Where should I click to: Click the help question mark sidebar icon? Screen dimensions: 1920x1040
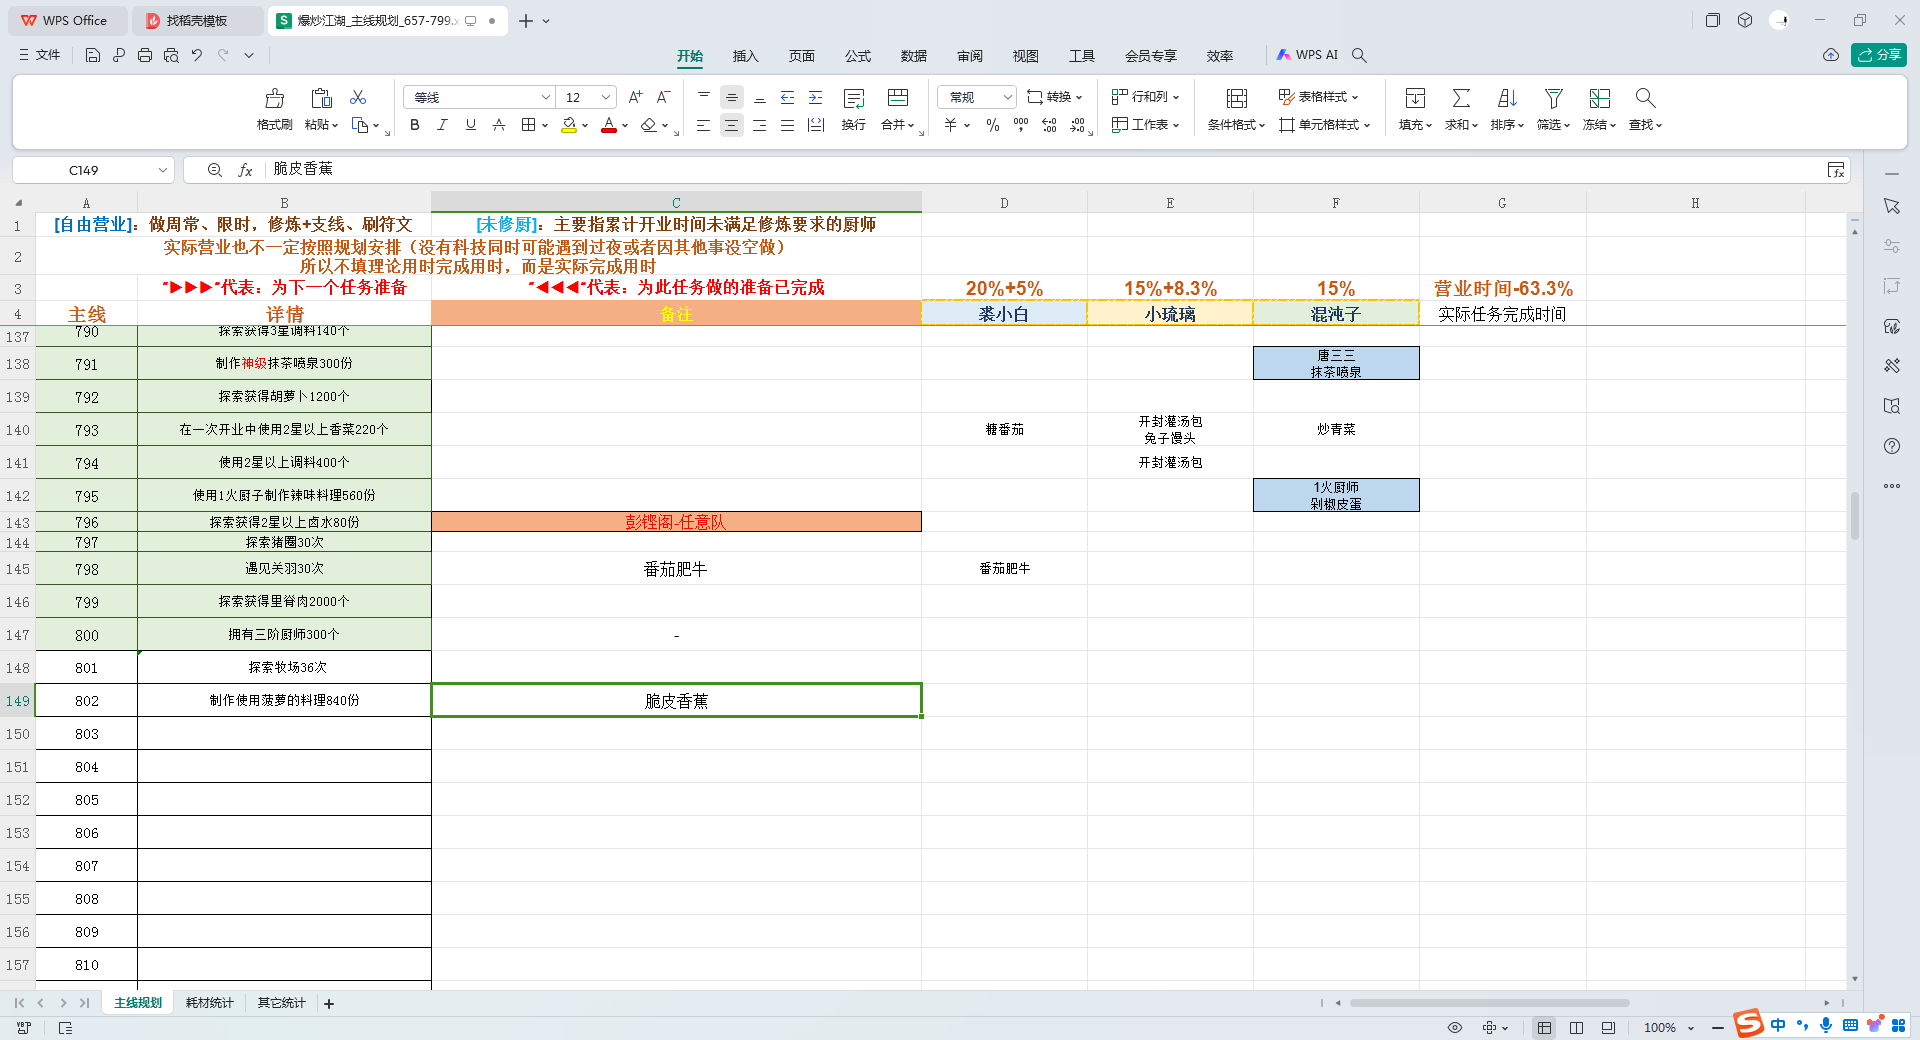pyautogui.click(x=1892, y=446)
